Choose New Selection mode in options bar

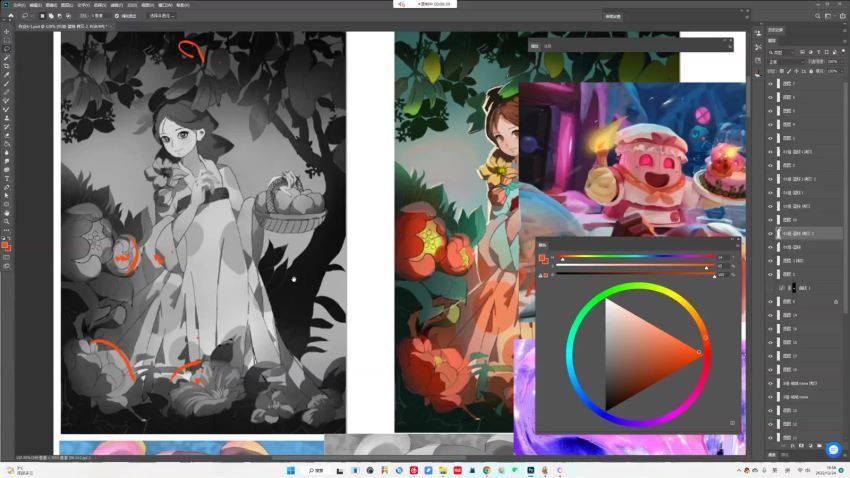tap(42, 16)
